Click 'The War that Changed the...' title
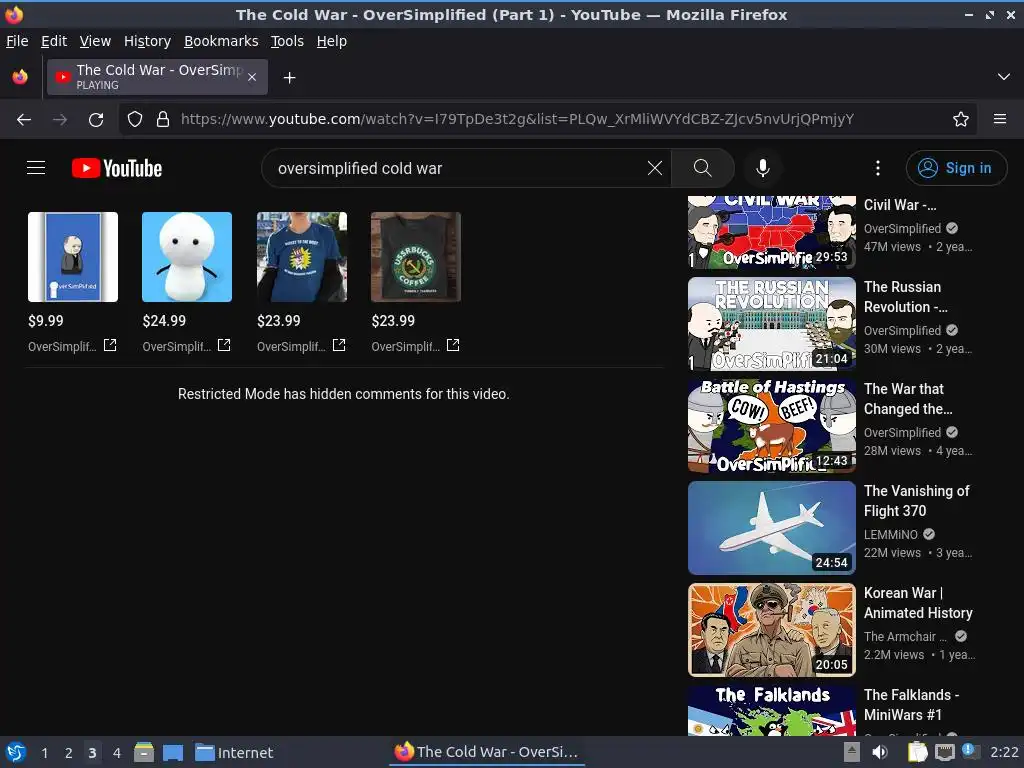 (x=908, y=399)
